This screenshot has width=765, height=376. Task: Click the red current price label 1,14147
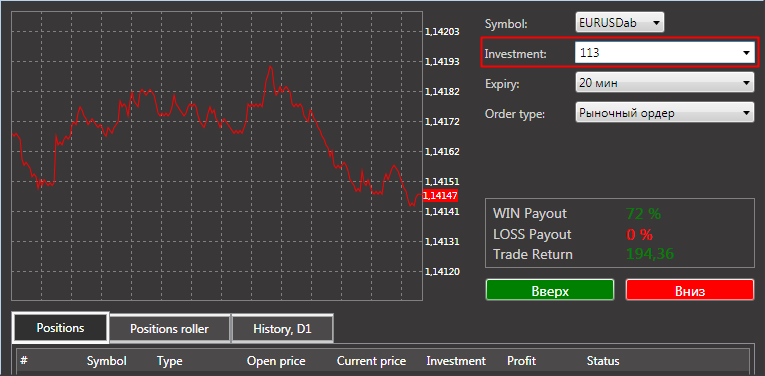point(440,196)
